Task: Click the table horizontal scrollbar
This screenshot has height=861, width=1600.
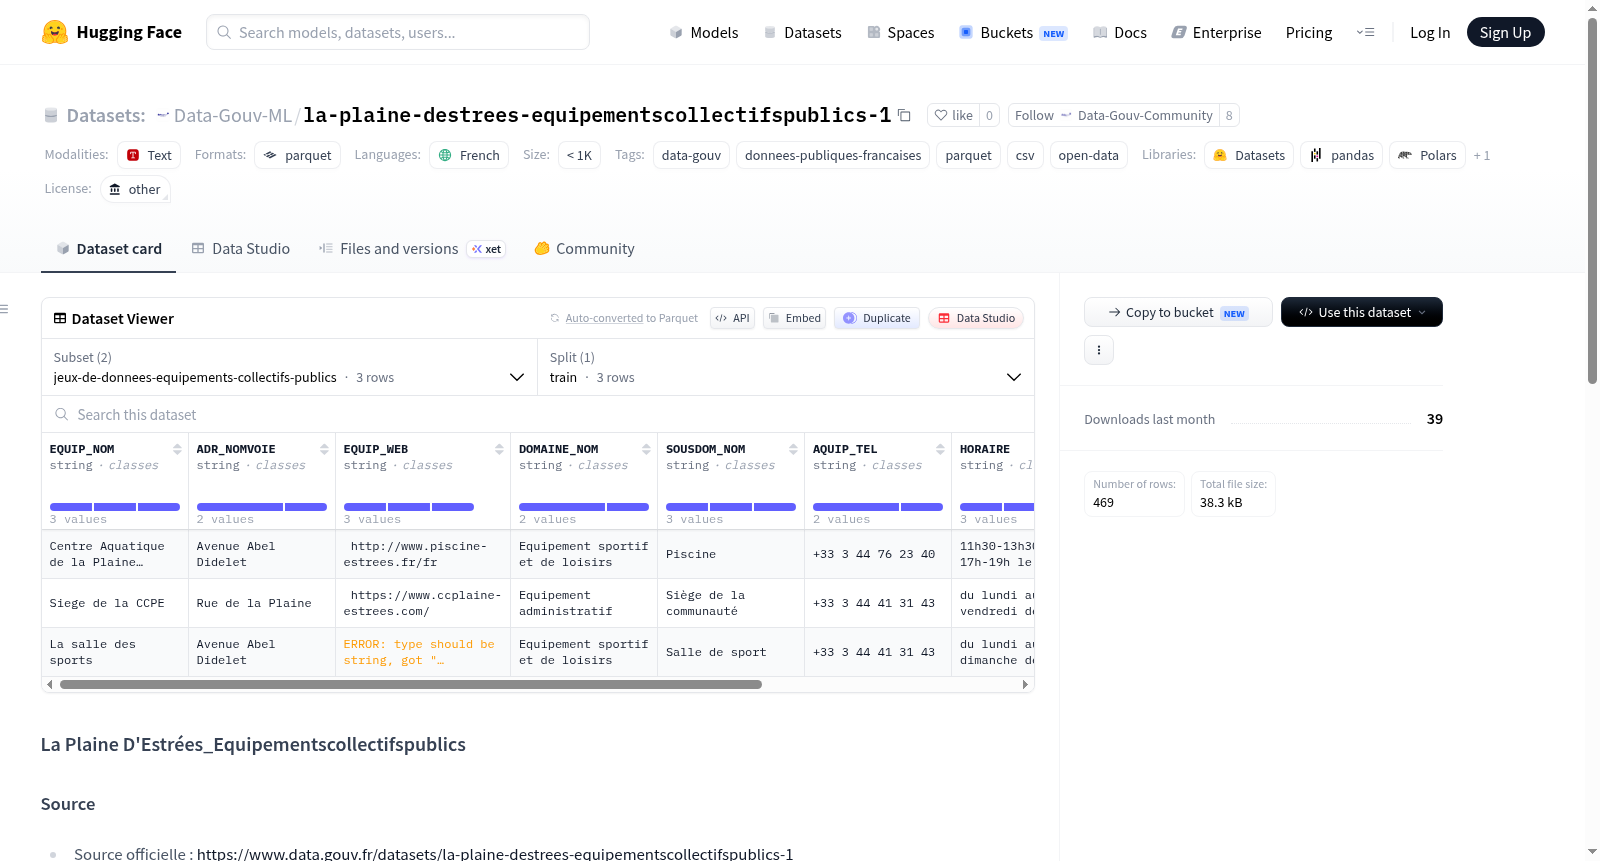Action: pos(411,685)
